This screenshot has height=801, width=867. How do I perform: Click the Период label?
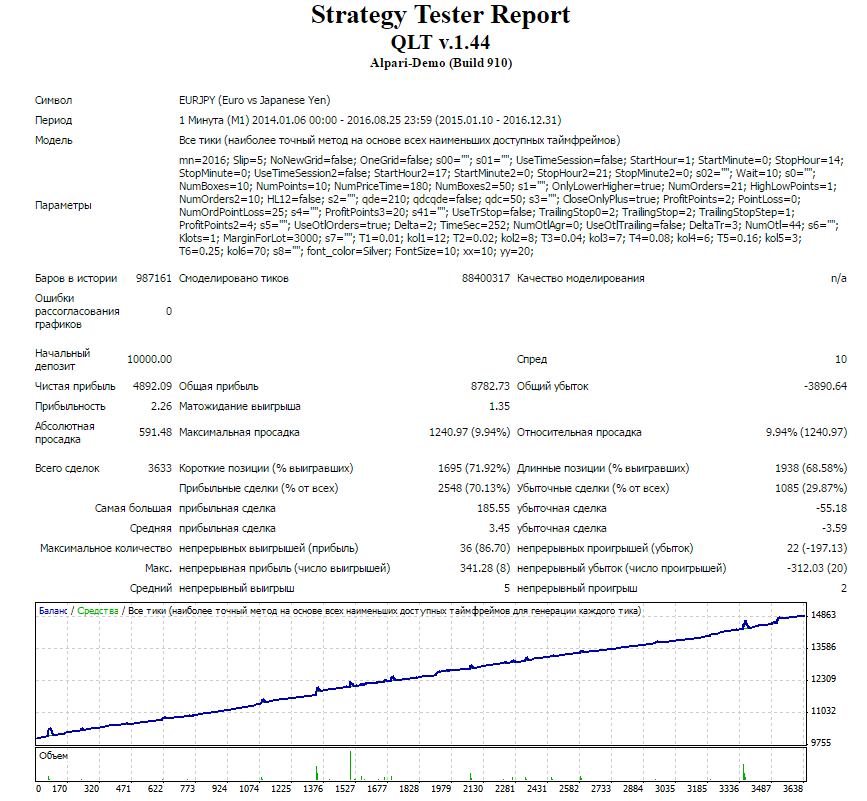pyautogui.click(x=53, y=120)
